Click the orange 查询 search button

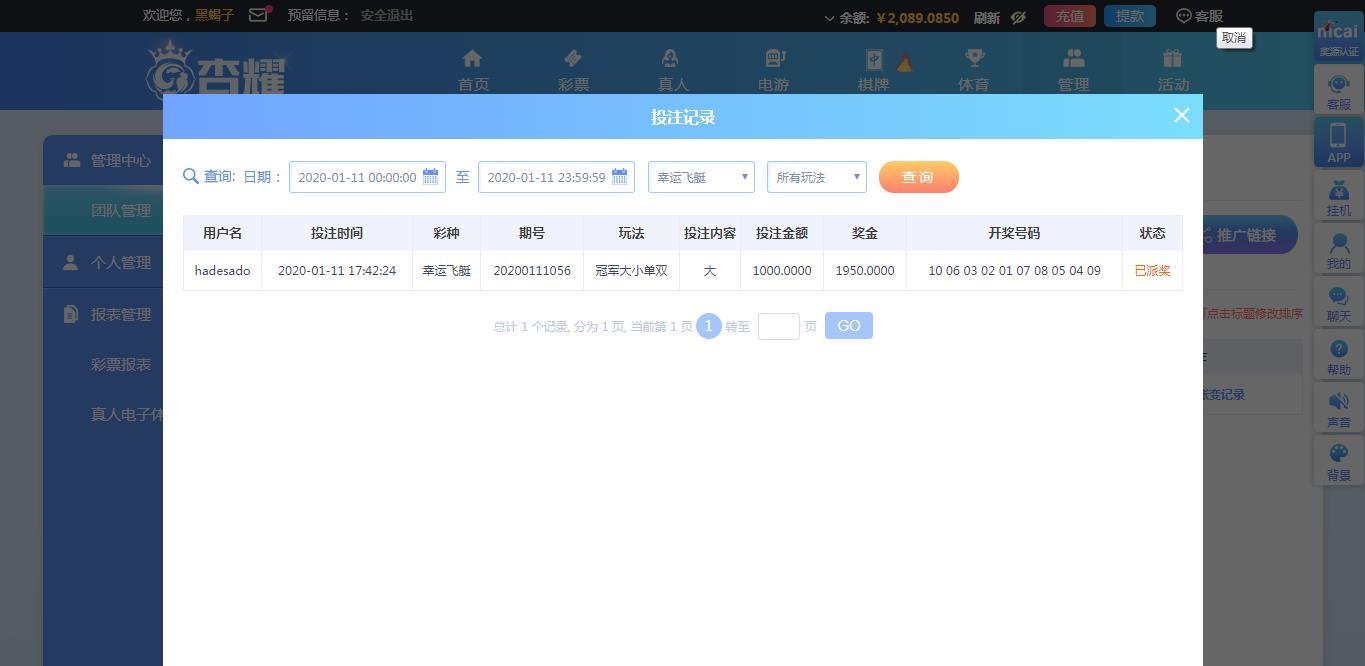(x=918, y=177)
